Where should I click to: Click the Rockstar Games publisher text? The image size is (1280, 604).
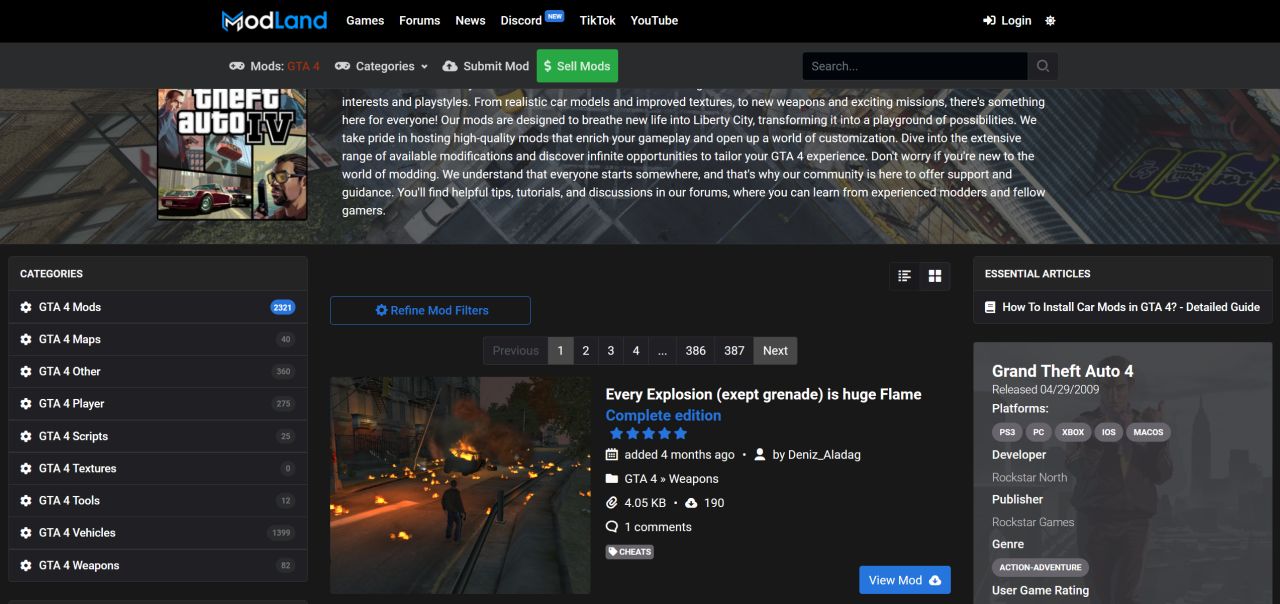pyautogui.click(x=1033, y=522)
